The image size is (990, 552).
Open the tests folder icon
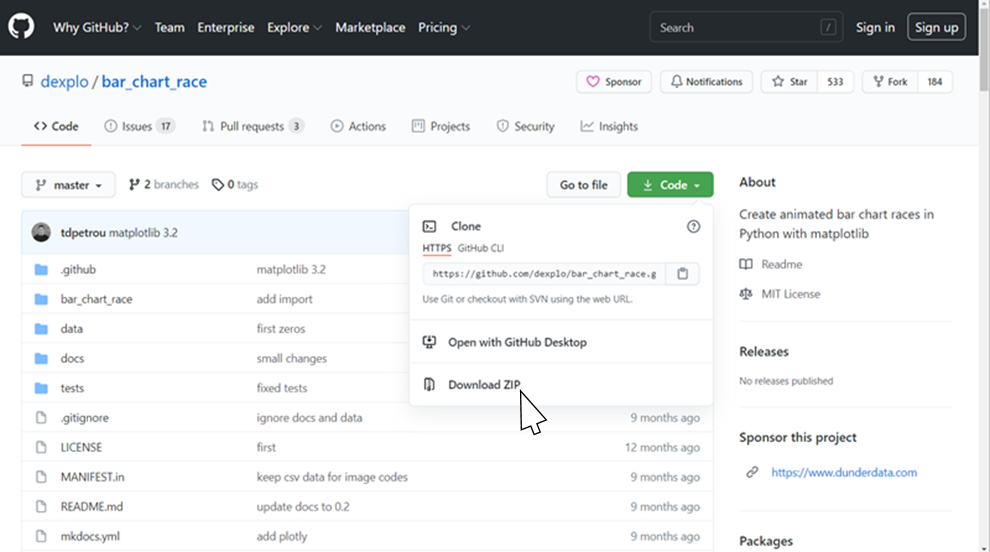(41, 388)
